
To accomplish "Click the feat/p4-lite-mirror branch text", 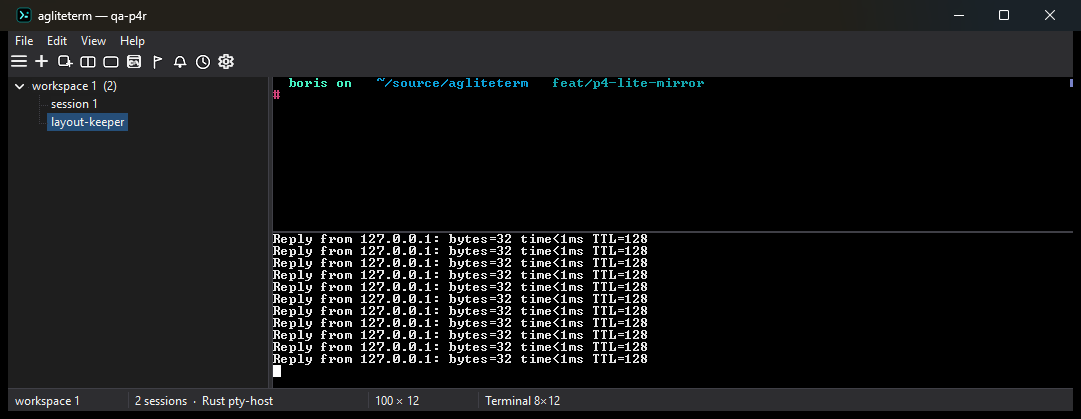I will (628, 83).
